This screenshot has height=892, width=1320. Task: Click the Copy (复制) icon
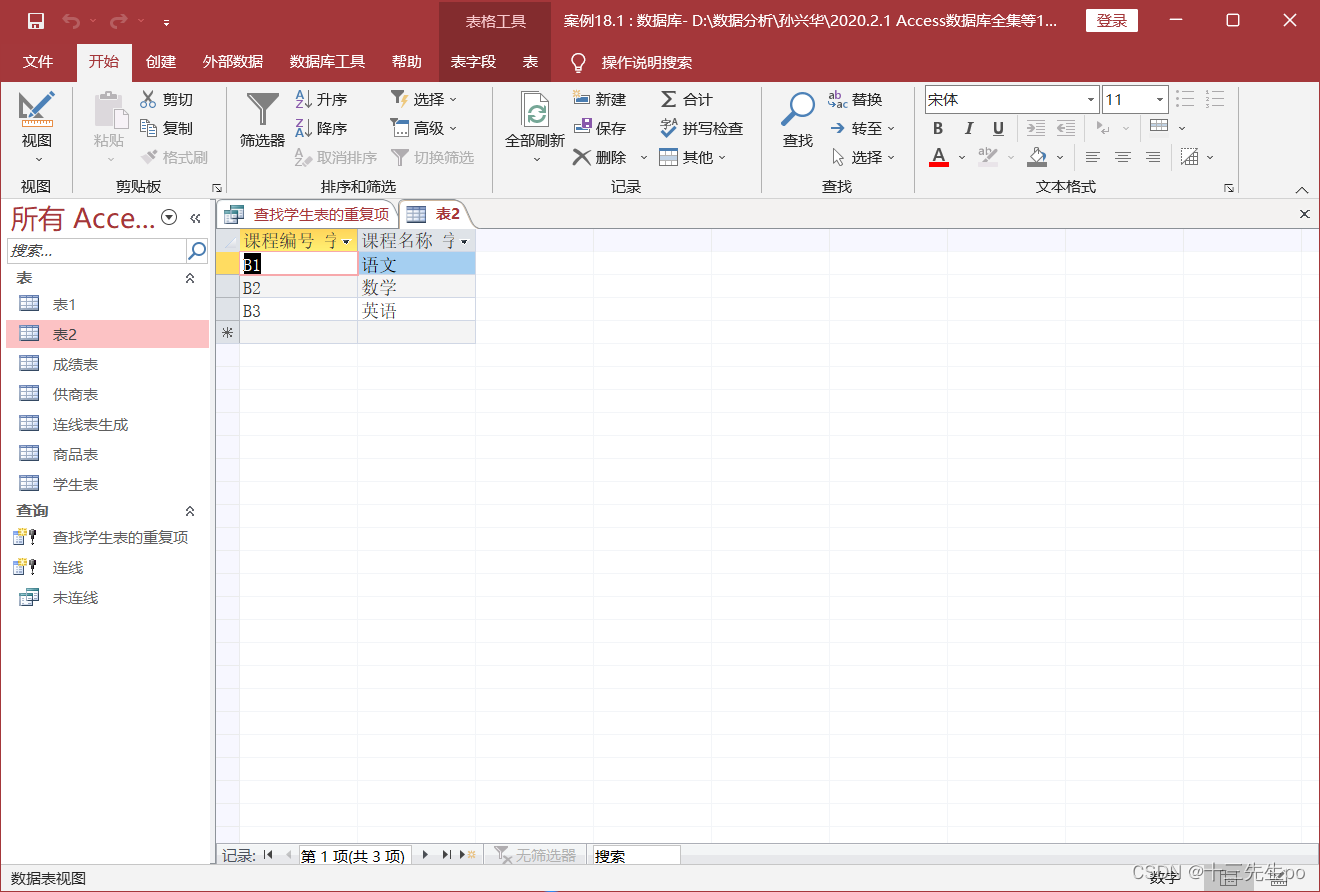click(148, 128)
